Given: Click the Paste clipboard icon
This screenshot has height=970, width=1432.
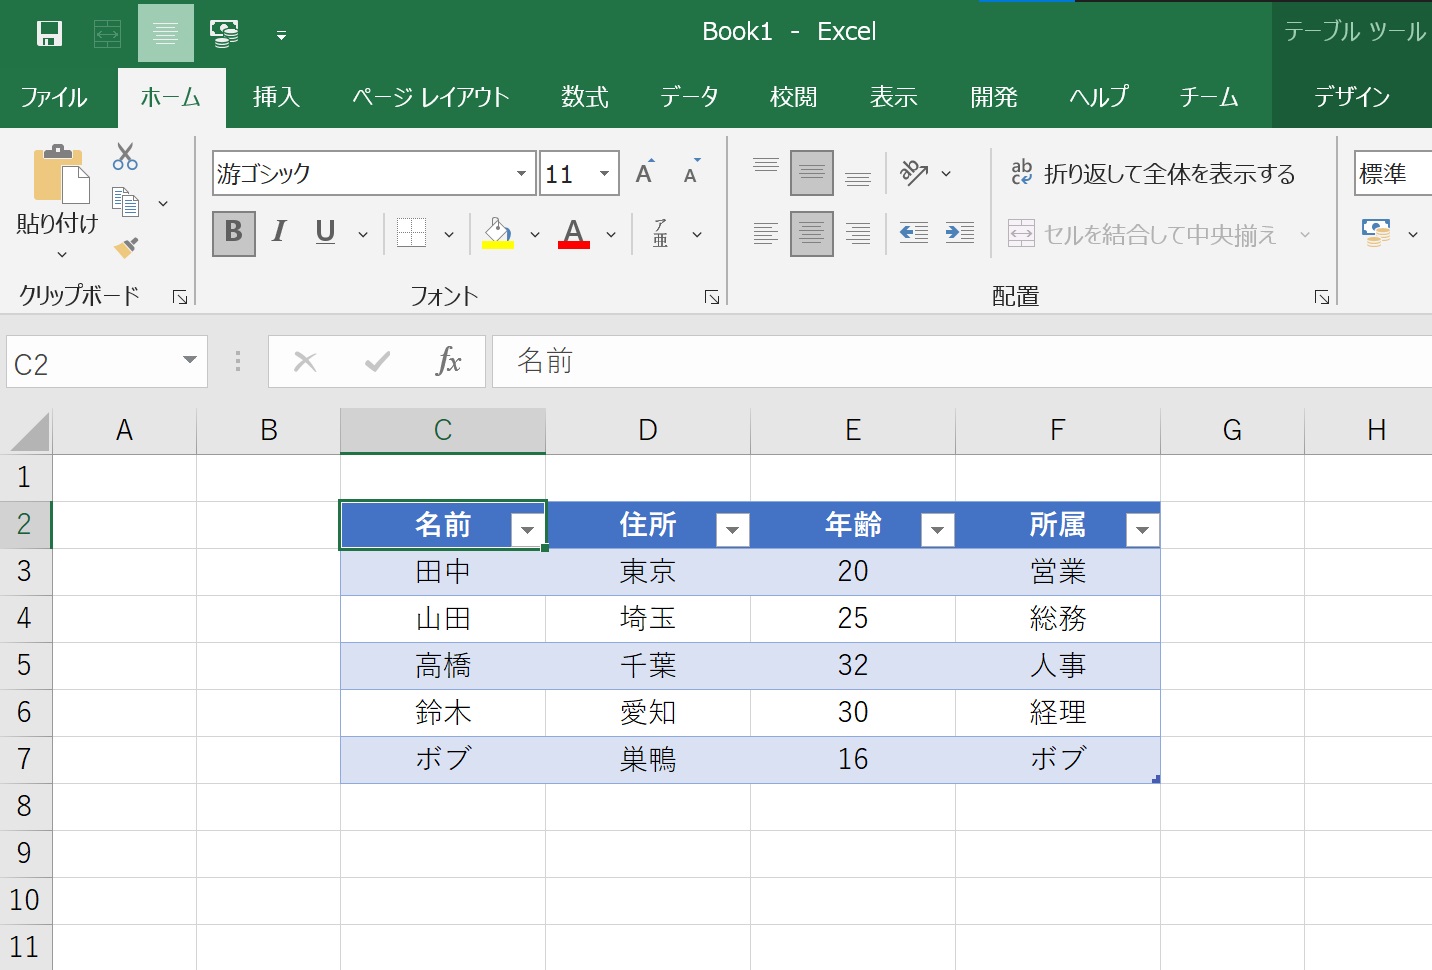Looking at the screenshot, I should (x=61, y=175).
